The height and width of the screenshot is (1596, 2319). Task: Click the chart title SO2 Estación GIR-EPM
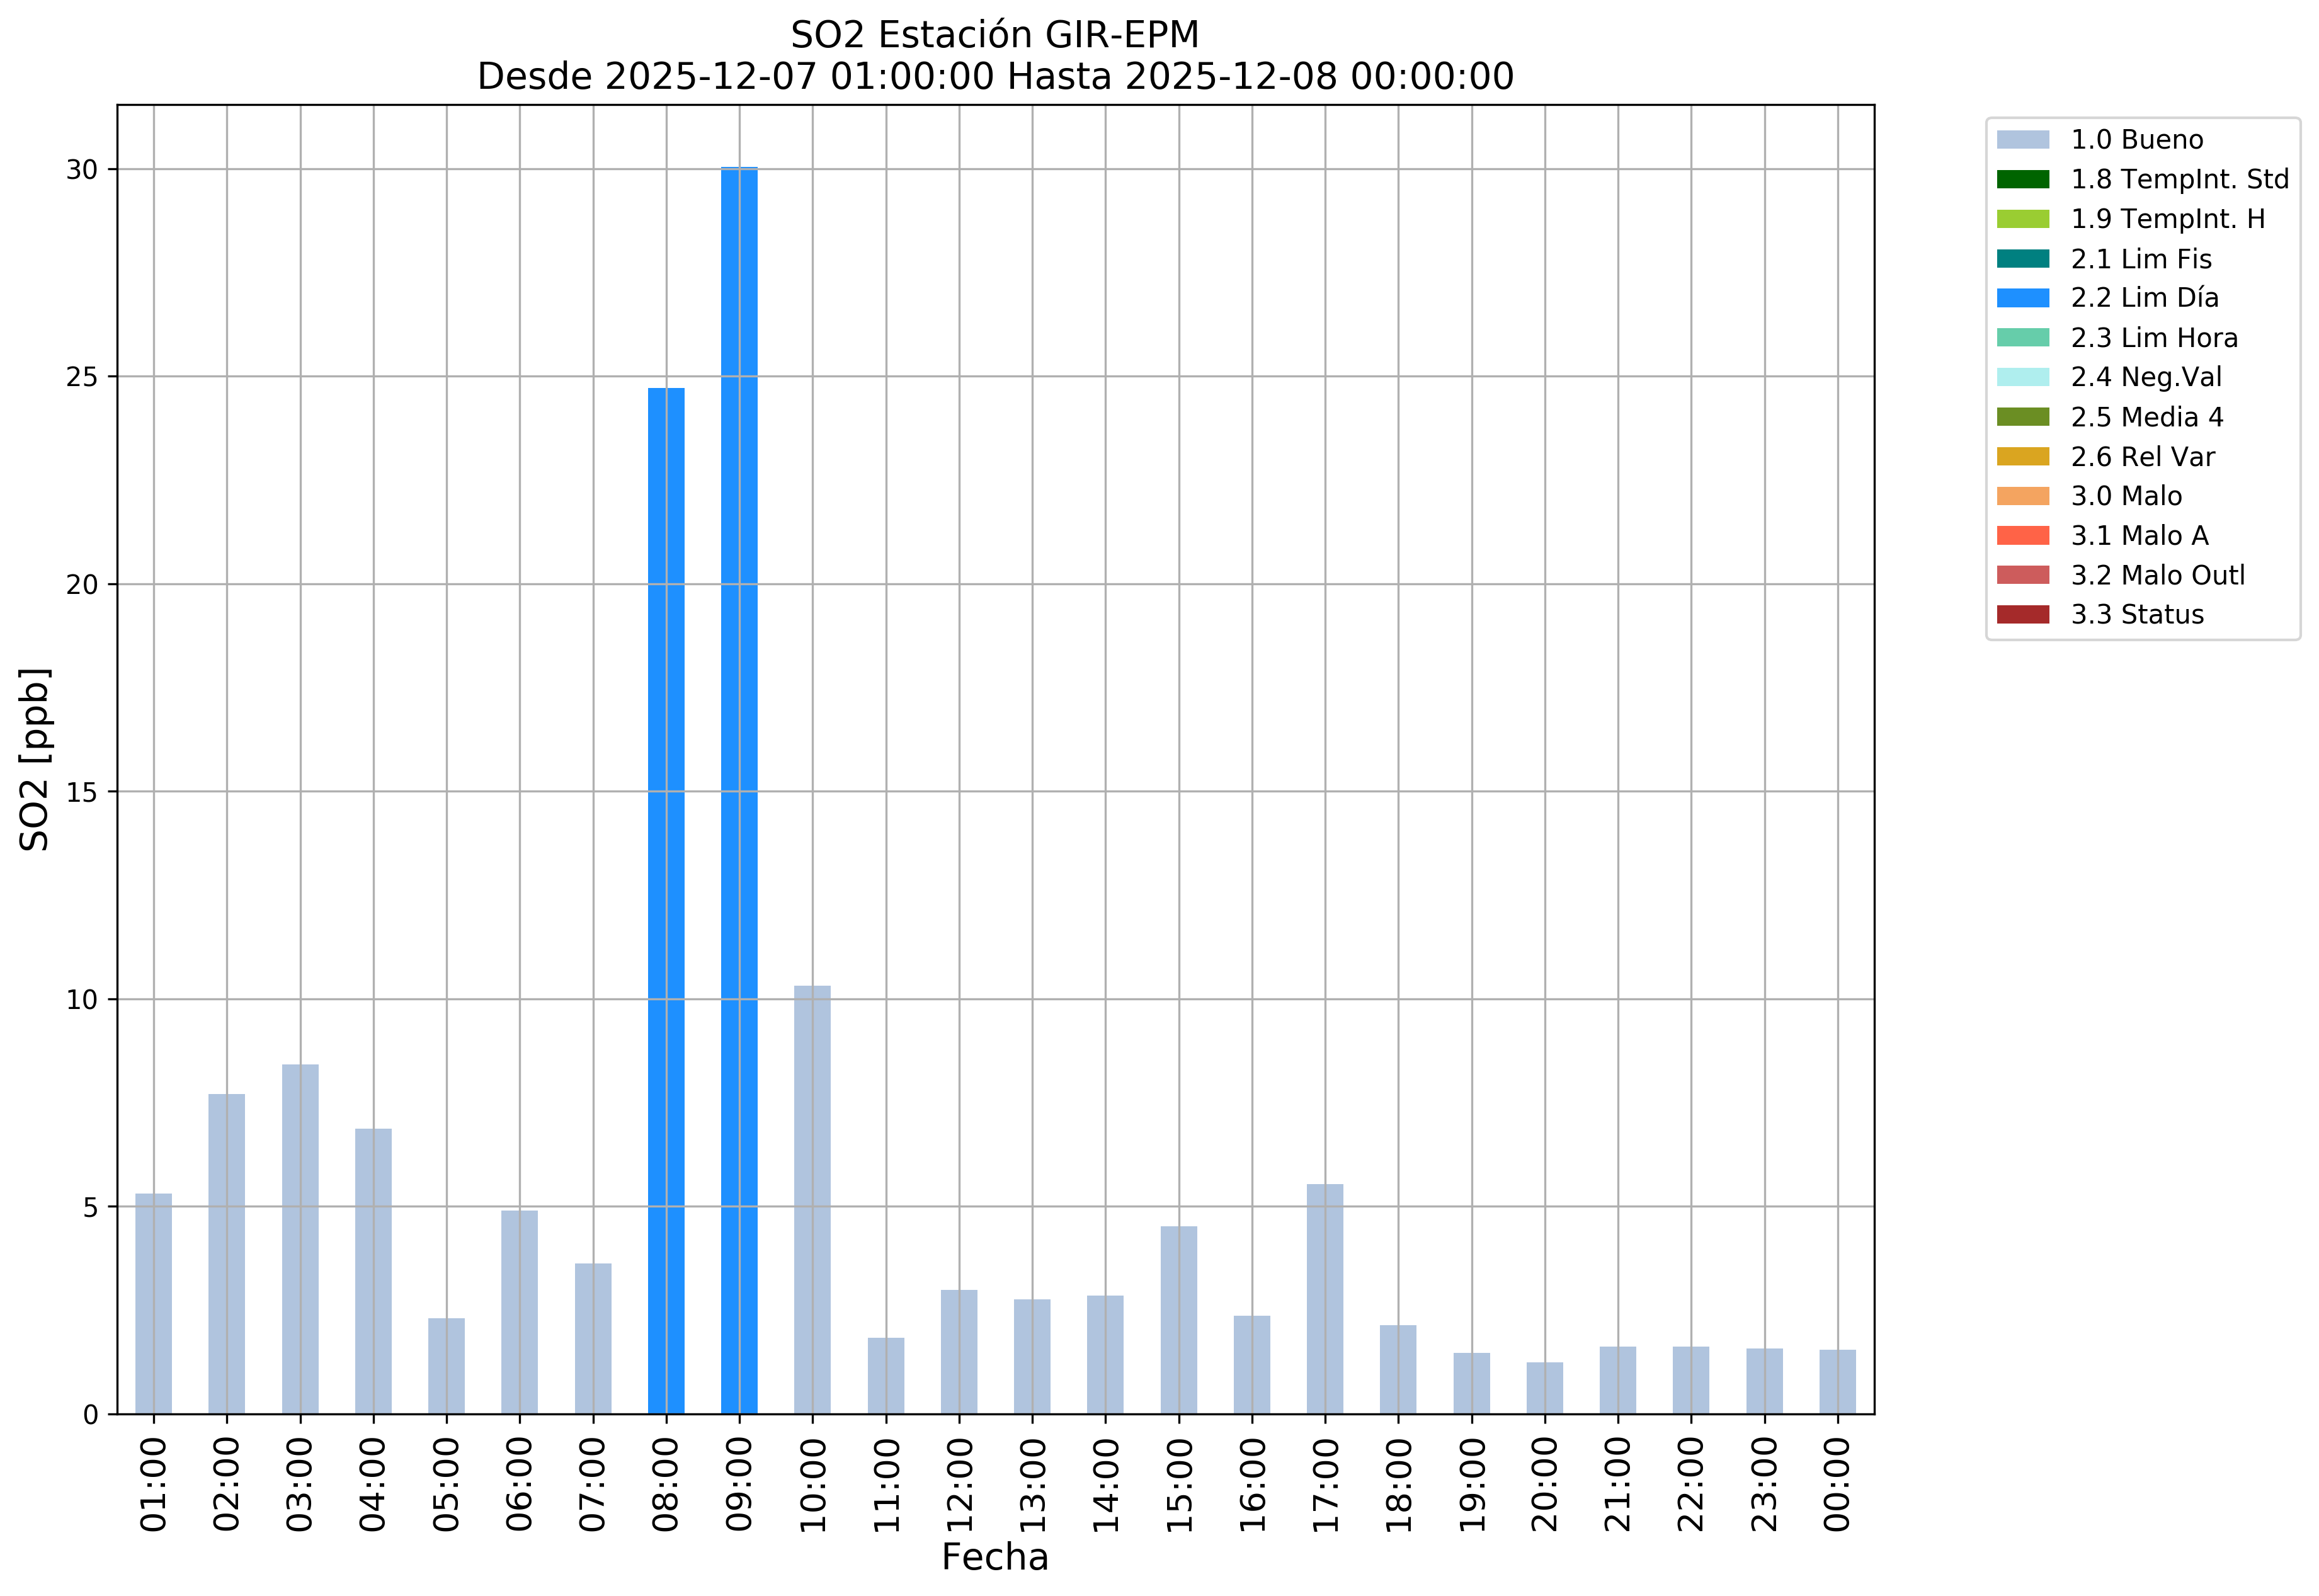[994, 35]
